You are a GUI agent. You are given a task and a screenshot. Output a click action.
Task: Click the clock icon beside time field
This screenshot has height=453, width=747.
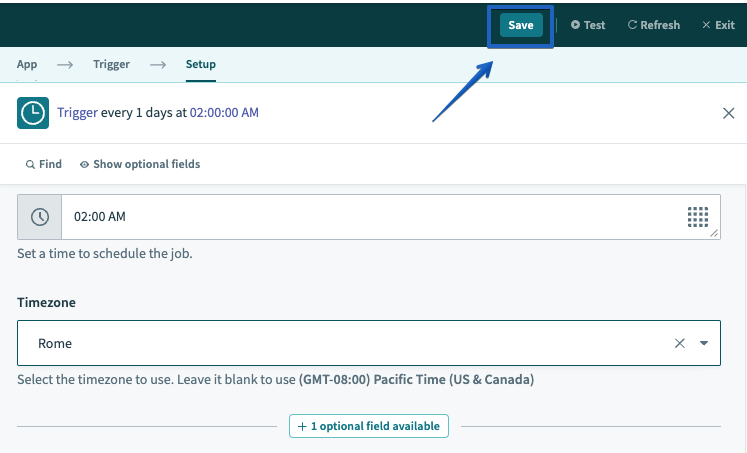(x=40, y=217)
